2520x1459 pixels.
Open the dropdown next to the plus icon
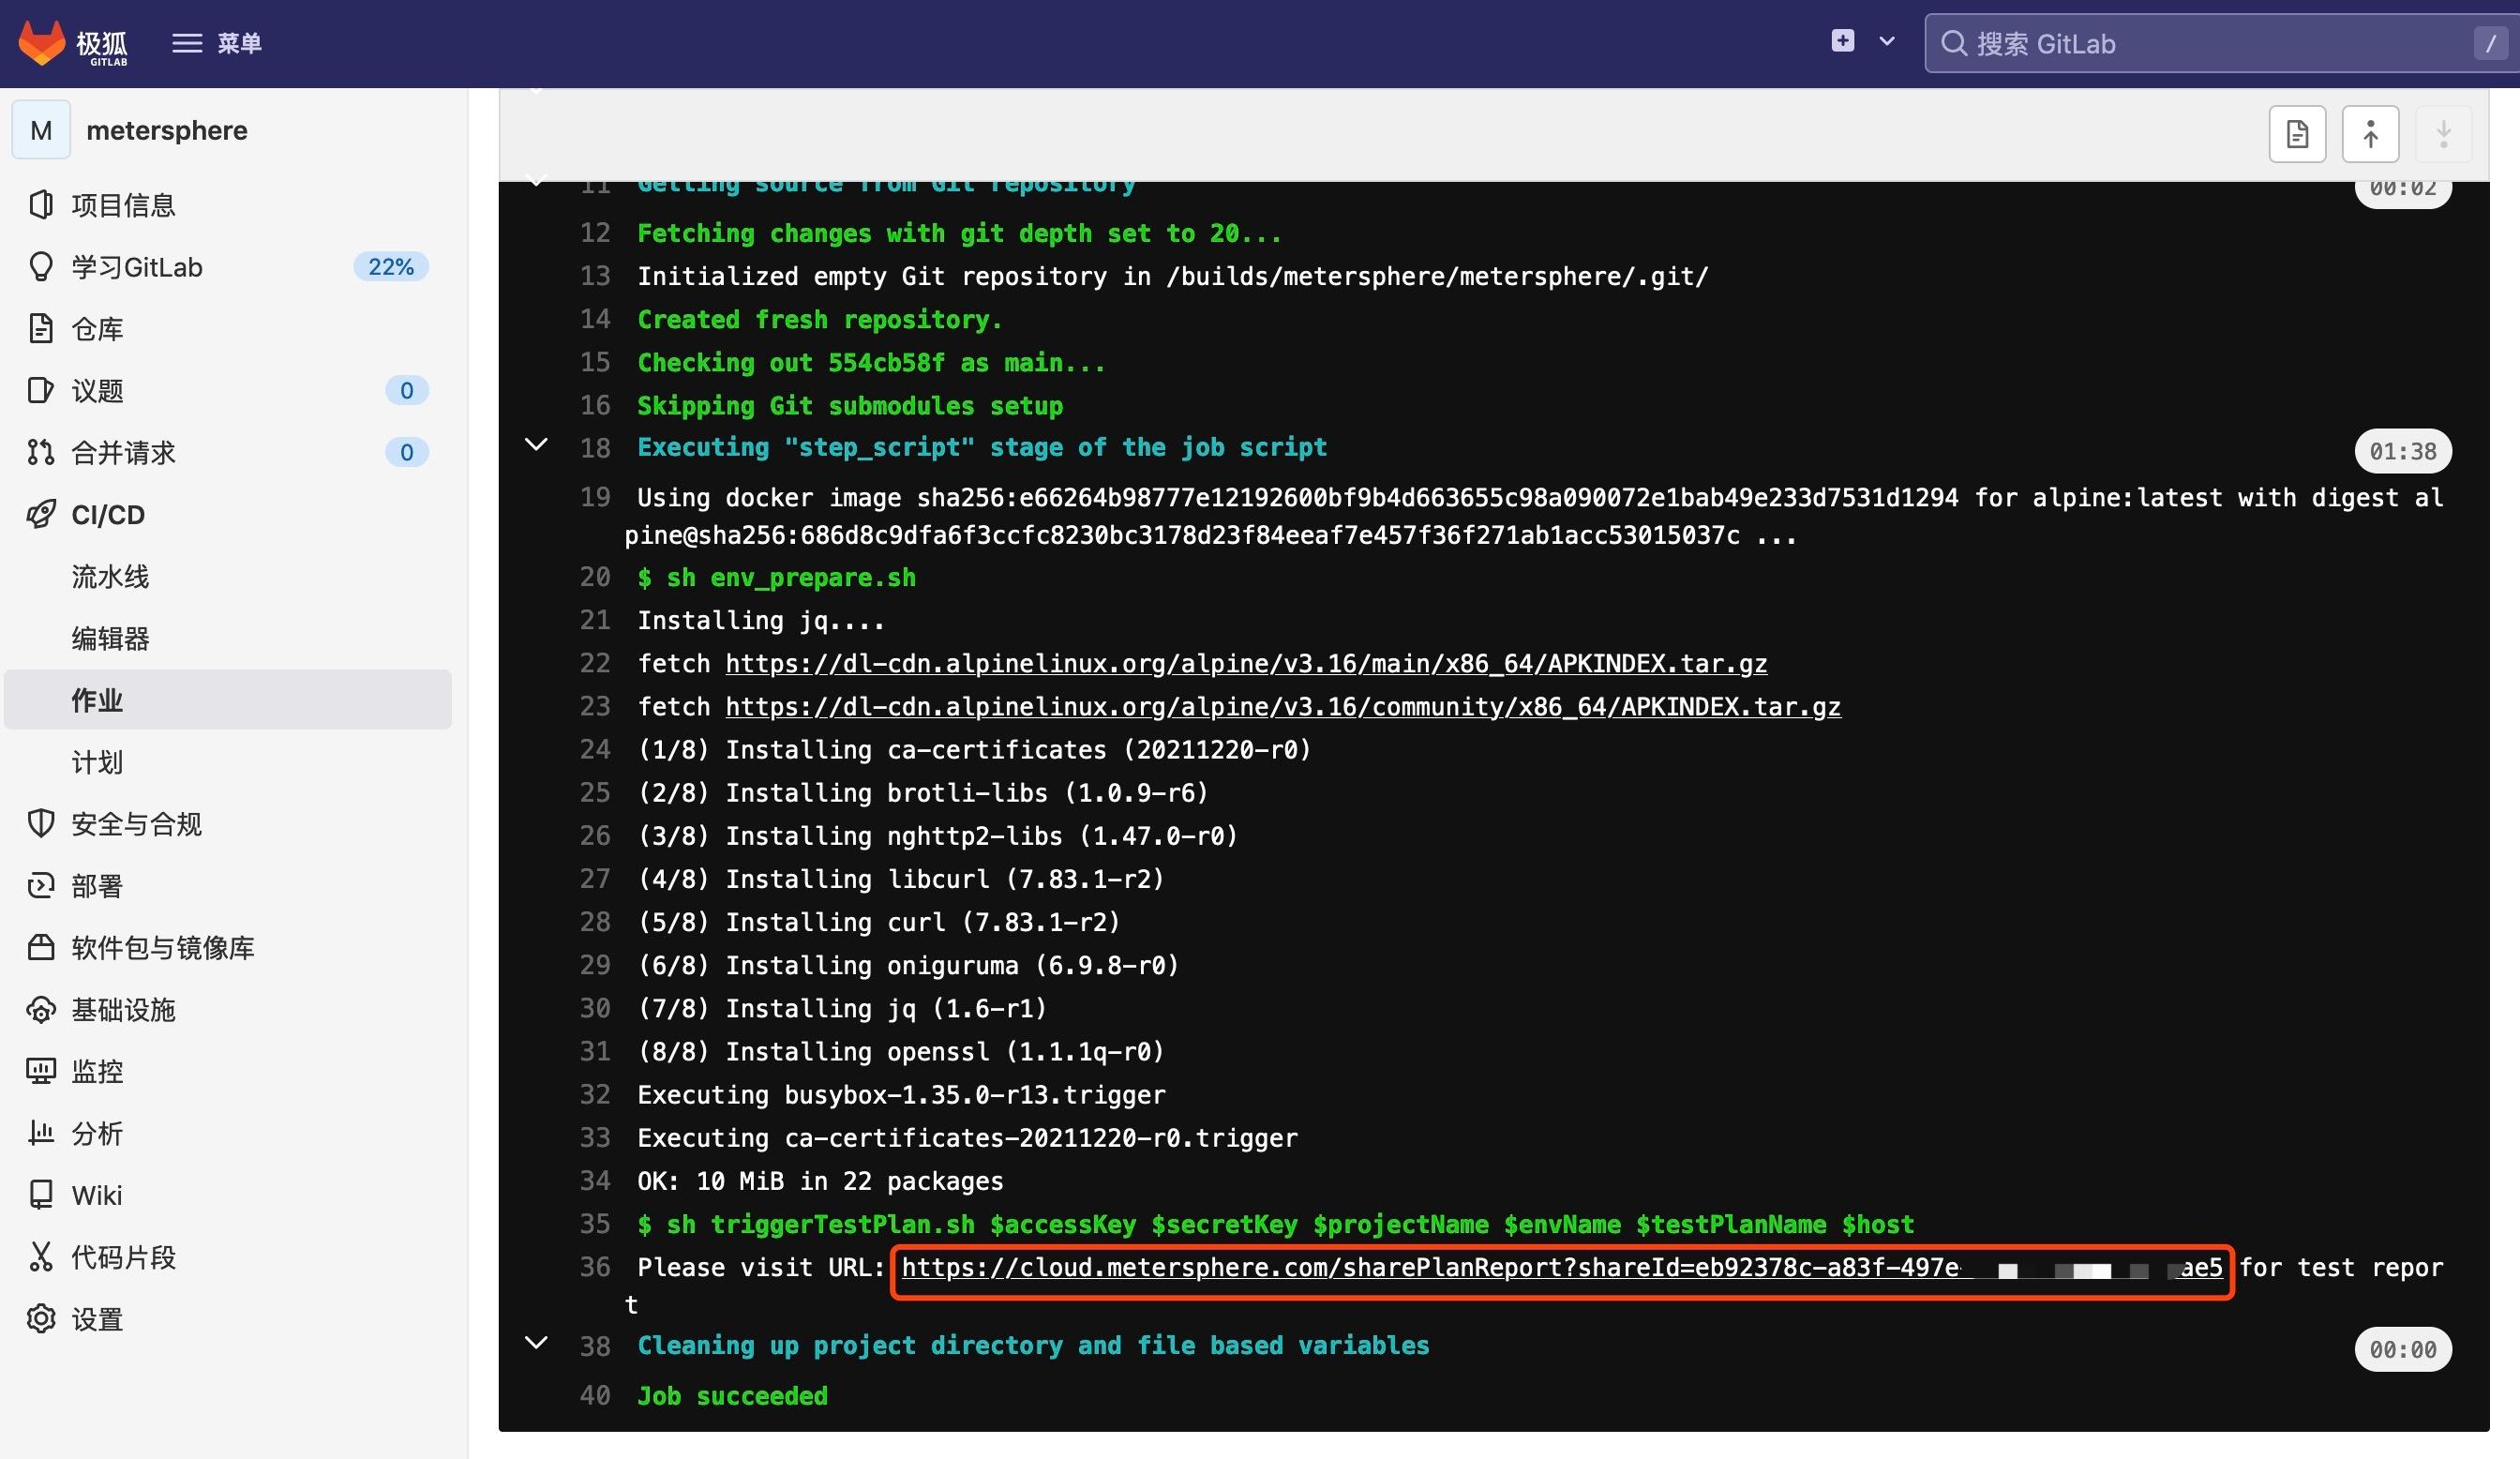(1886, 41)
